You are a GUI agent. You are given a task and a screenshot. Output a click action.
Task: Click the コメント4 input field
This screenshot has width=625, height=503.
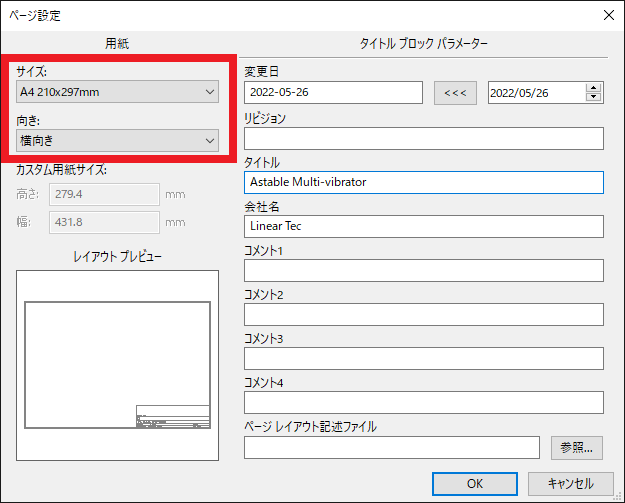point(424,402)
